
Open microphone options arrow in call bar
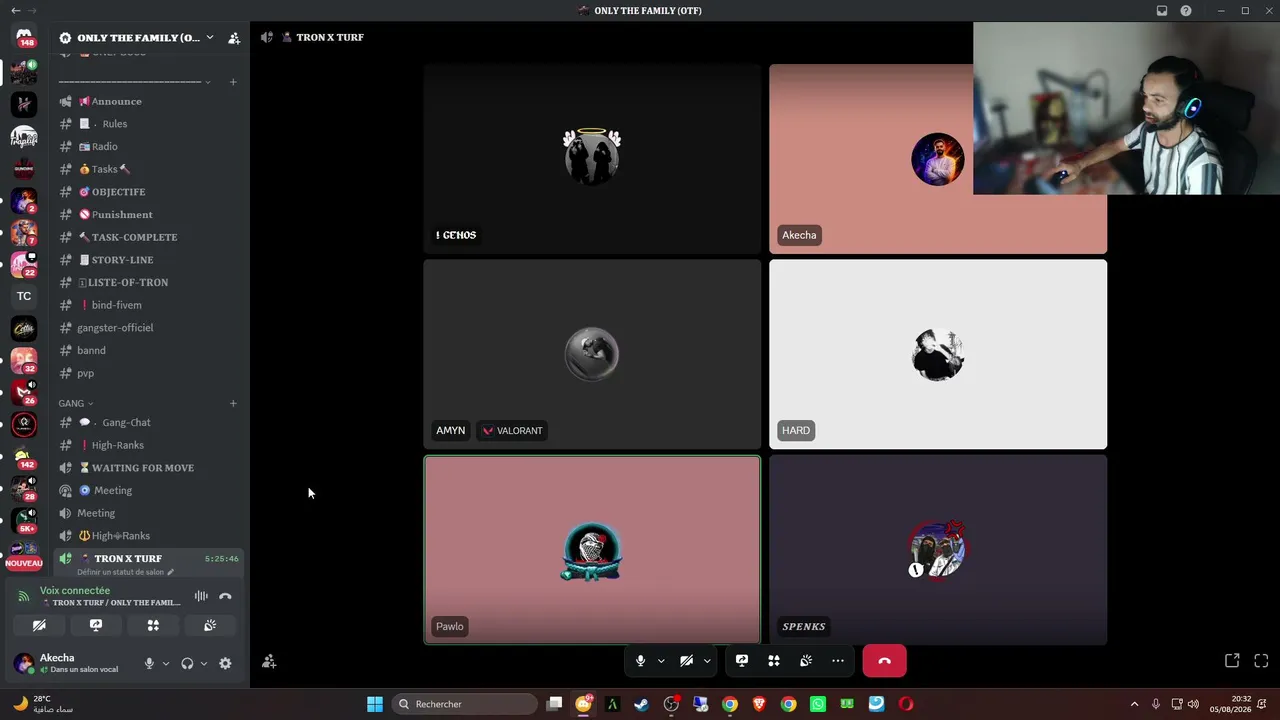[x=661, y=661]
